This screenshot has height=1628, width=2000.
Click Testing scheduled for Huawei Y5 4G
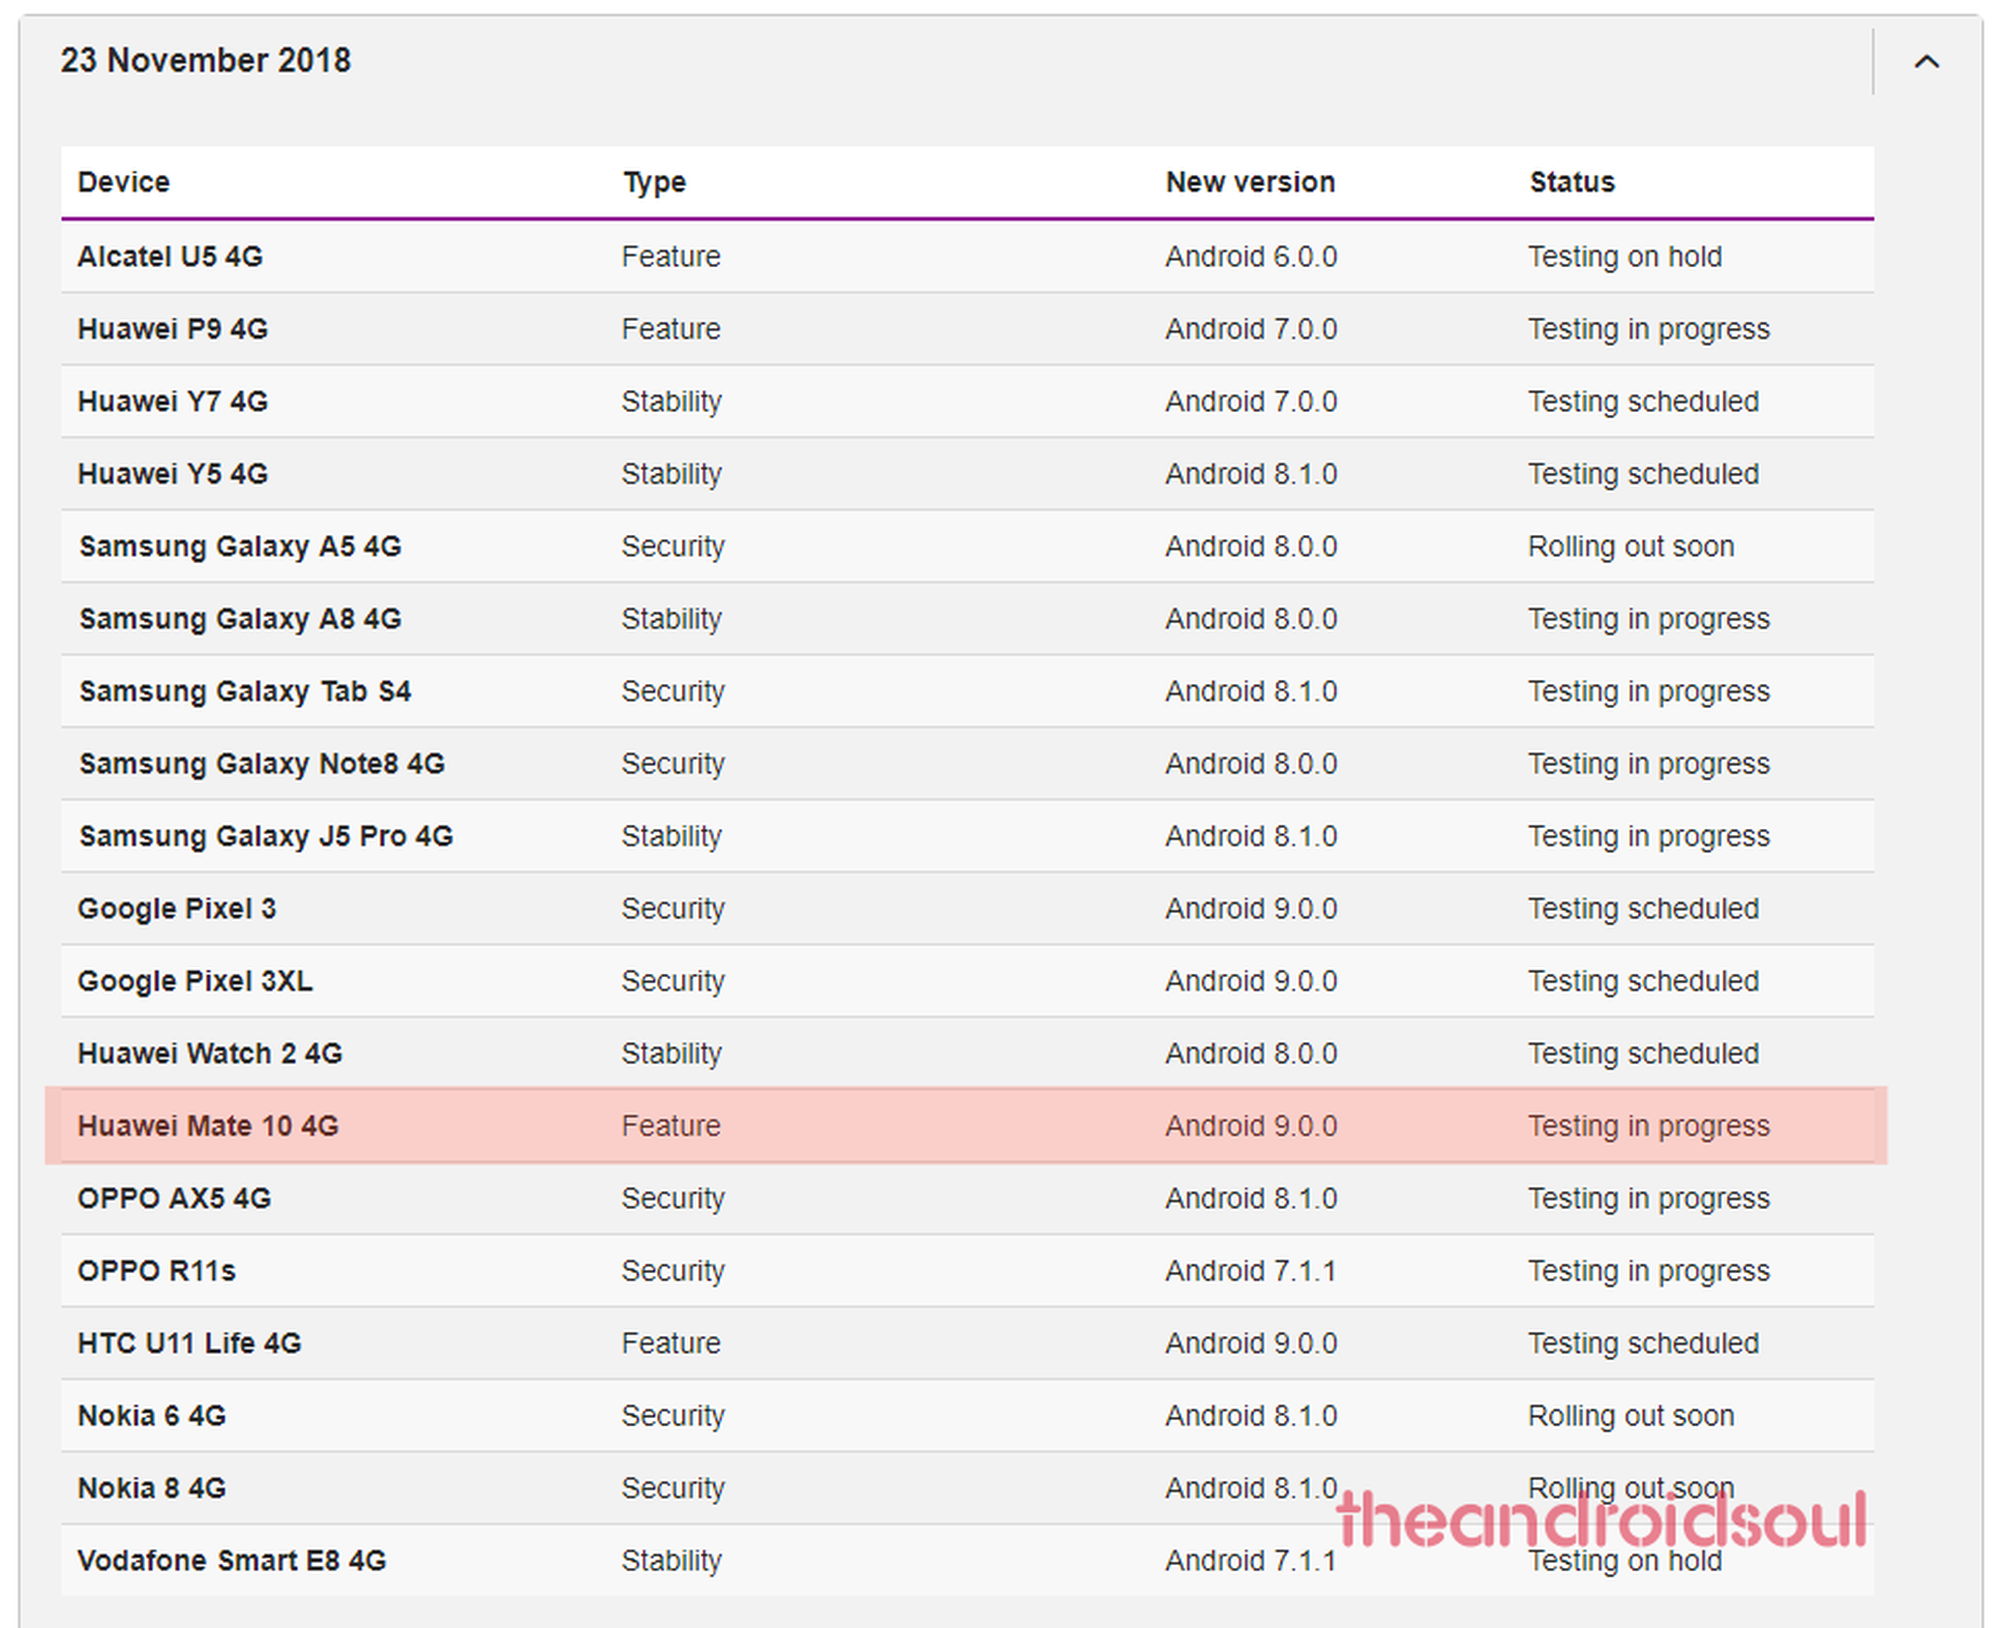(1644, 474)
